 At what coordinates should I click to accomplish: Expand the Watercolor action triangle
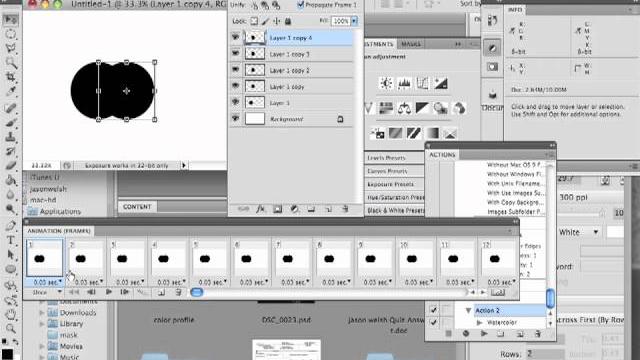(x=480, y=323)
